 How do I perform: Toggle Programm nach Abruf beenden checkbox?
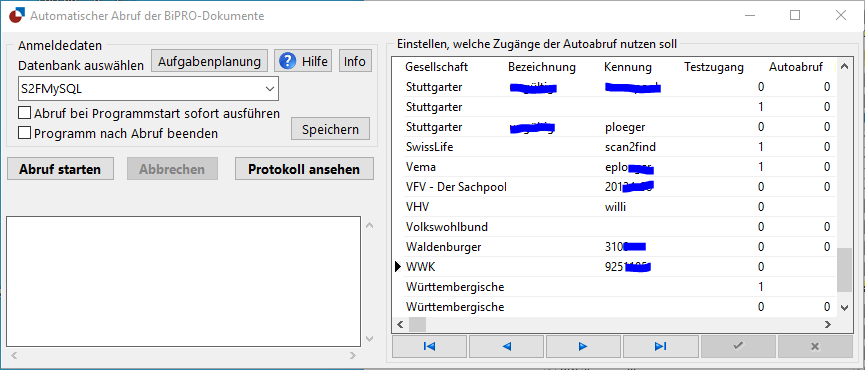(24, 133)
